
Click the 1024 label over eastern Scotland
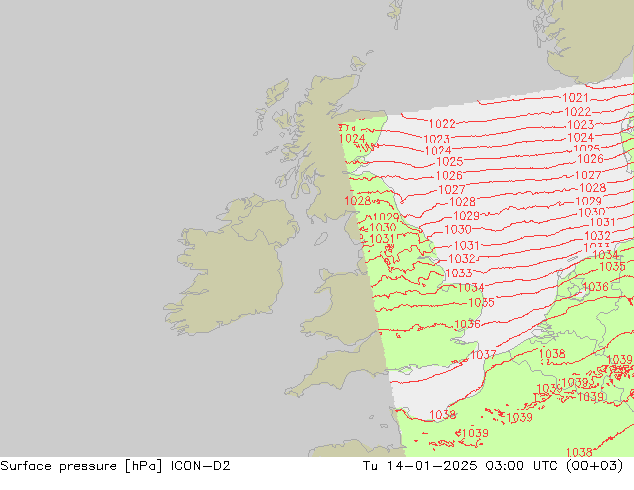coord(352,139)
